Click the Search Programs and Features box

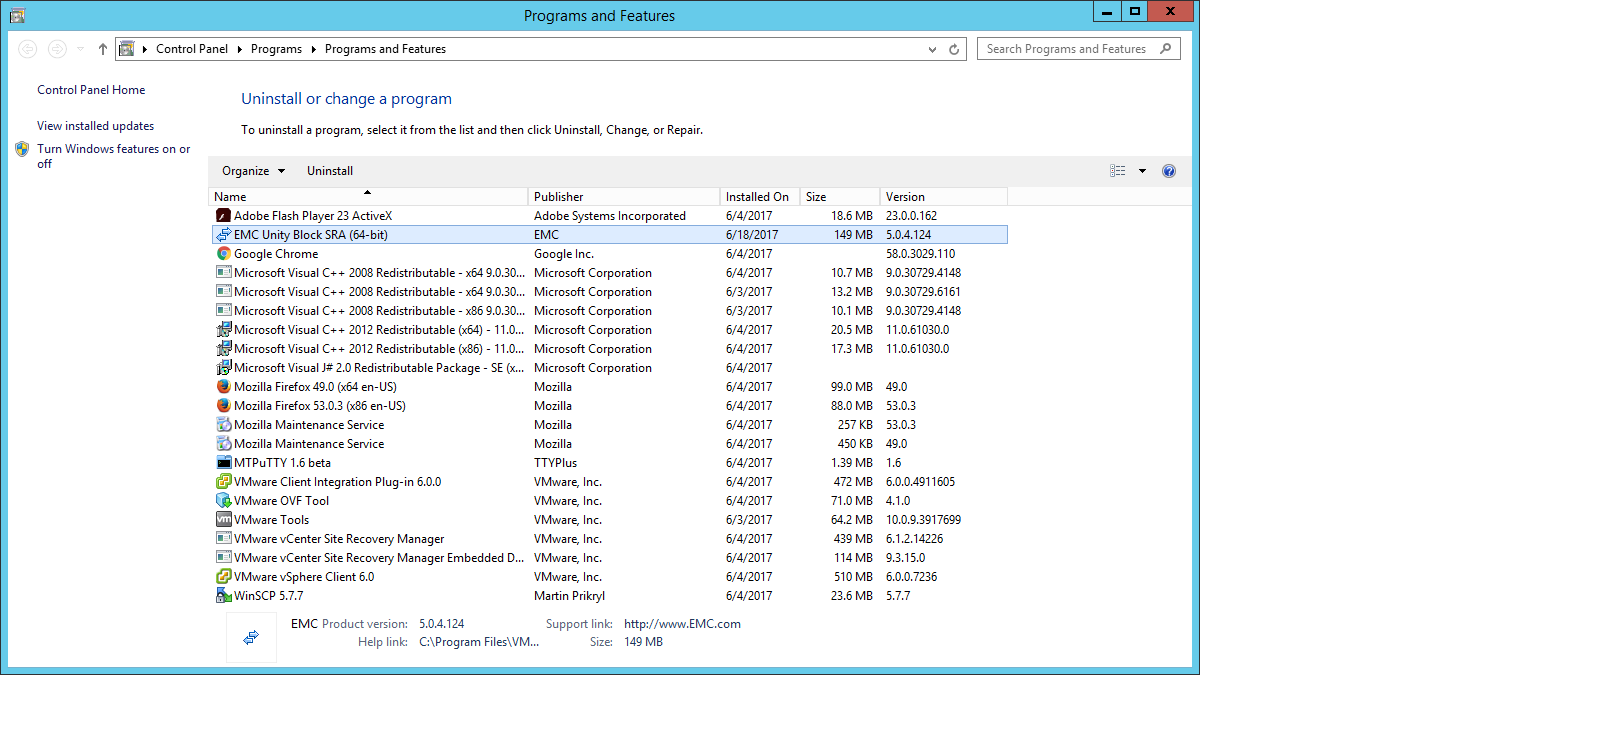pos(1066,49)
